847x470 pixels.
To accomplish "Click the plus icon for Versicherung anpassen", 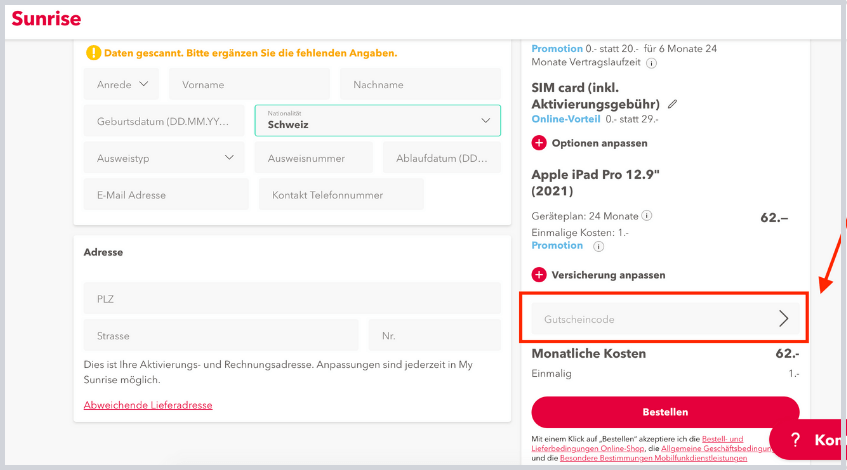I will [539, 275].
